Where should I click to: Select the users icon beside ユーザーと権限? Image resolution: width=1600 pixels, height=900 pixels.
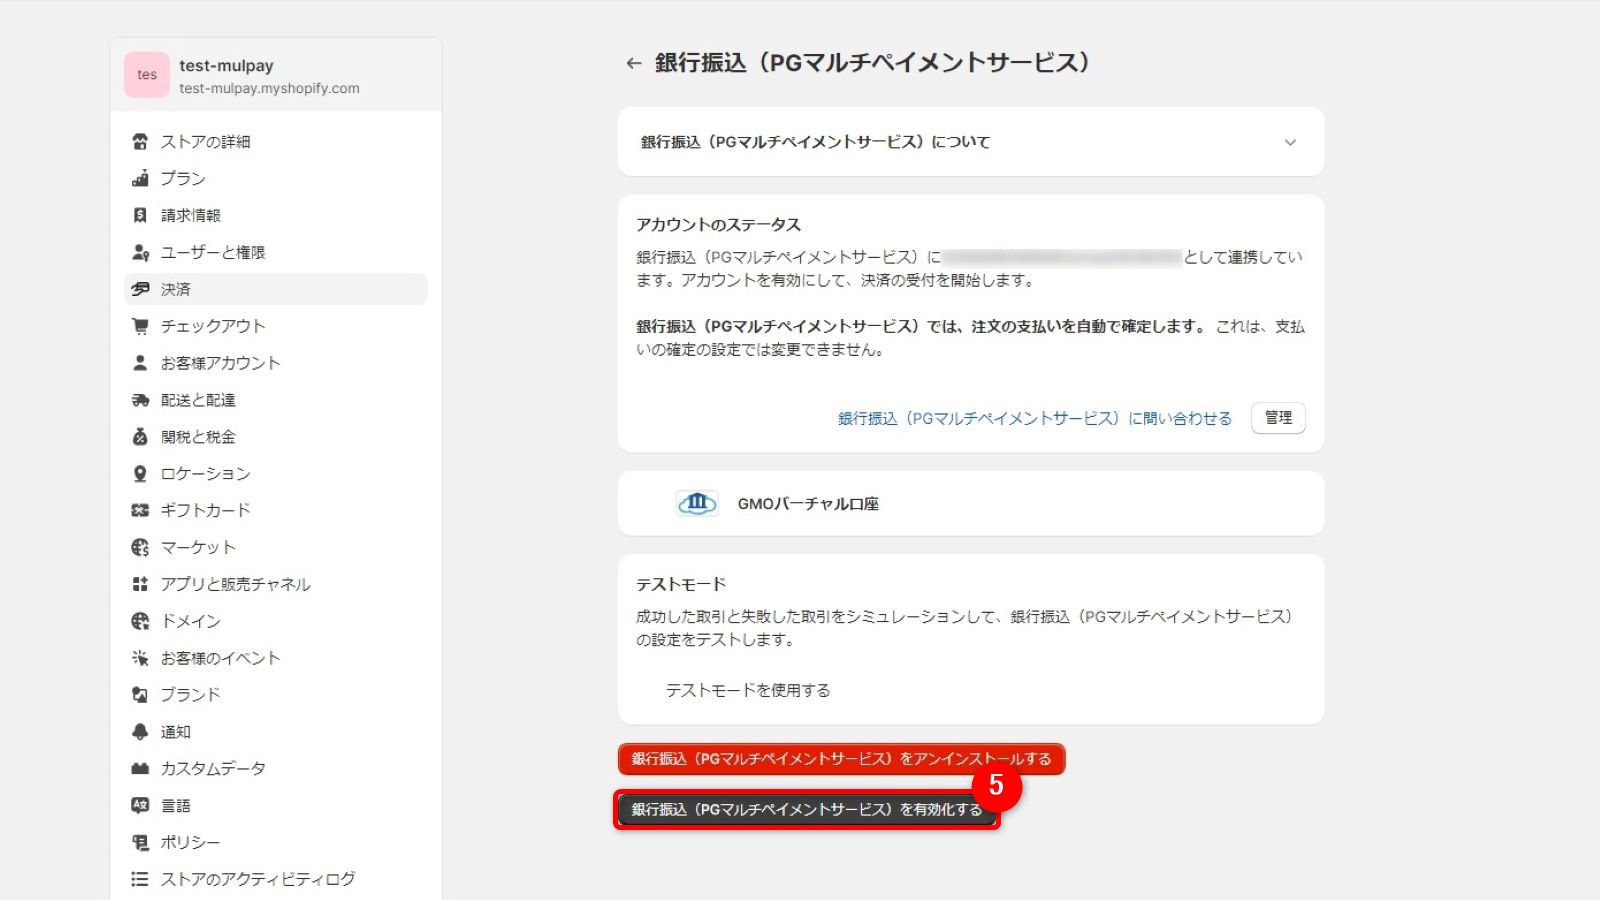coord(141,252)
